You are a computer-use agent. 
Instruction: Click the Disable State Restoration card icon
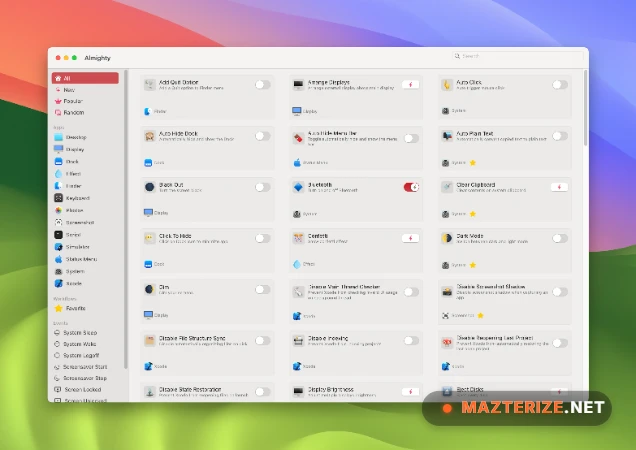coord(150,392)
